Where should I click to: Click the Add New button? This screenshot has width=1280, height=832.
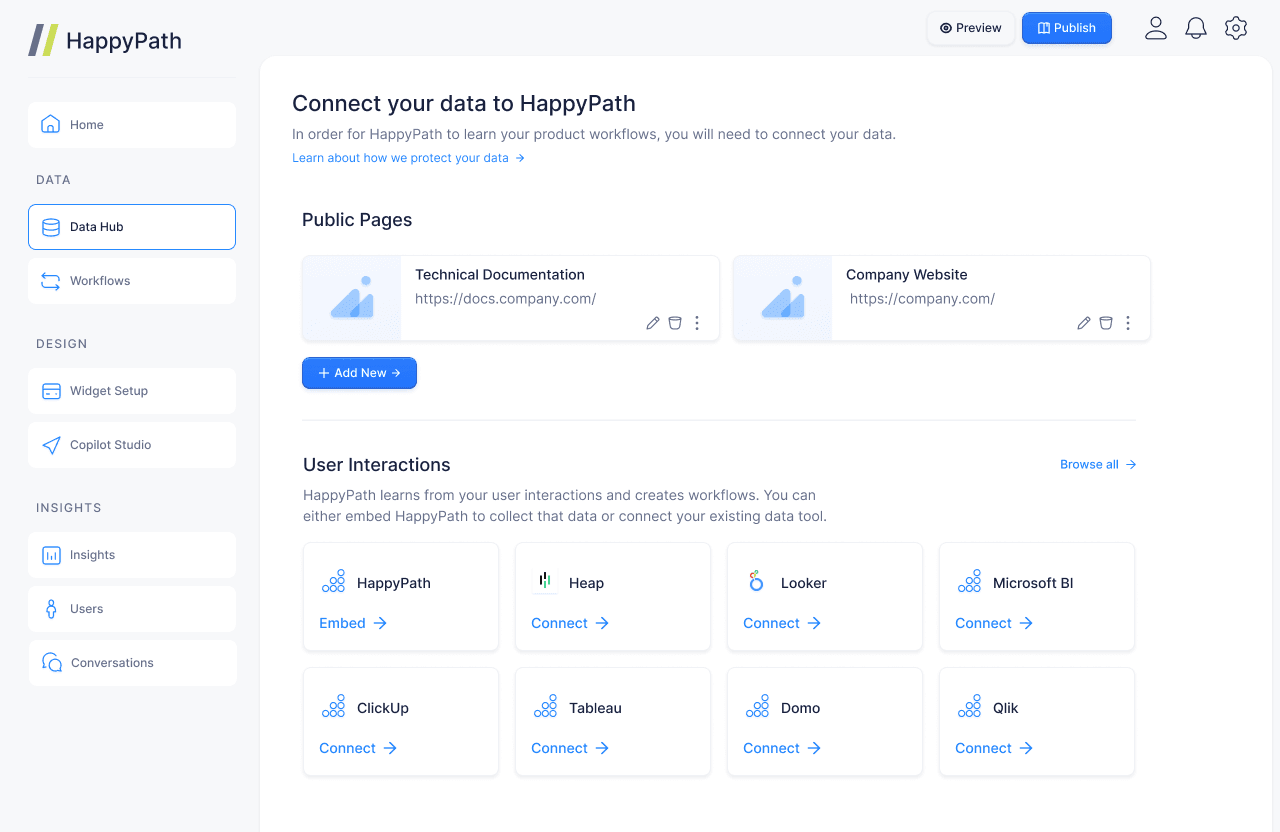click(359, 373)
